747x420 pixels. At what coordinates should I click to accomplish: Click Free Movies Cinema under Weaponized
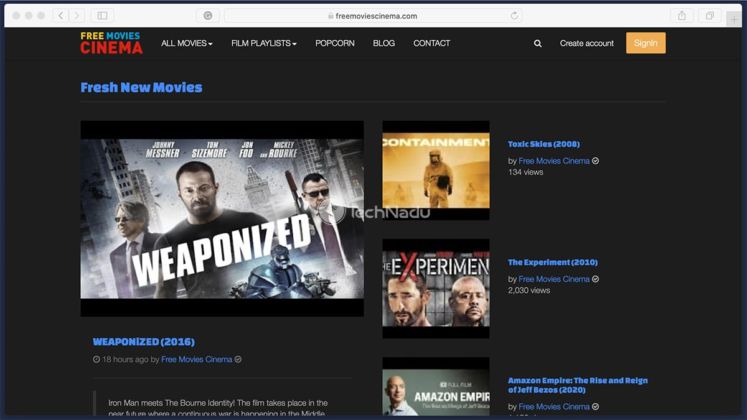(x=196, y=360)
